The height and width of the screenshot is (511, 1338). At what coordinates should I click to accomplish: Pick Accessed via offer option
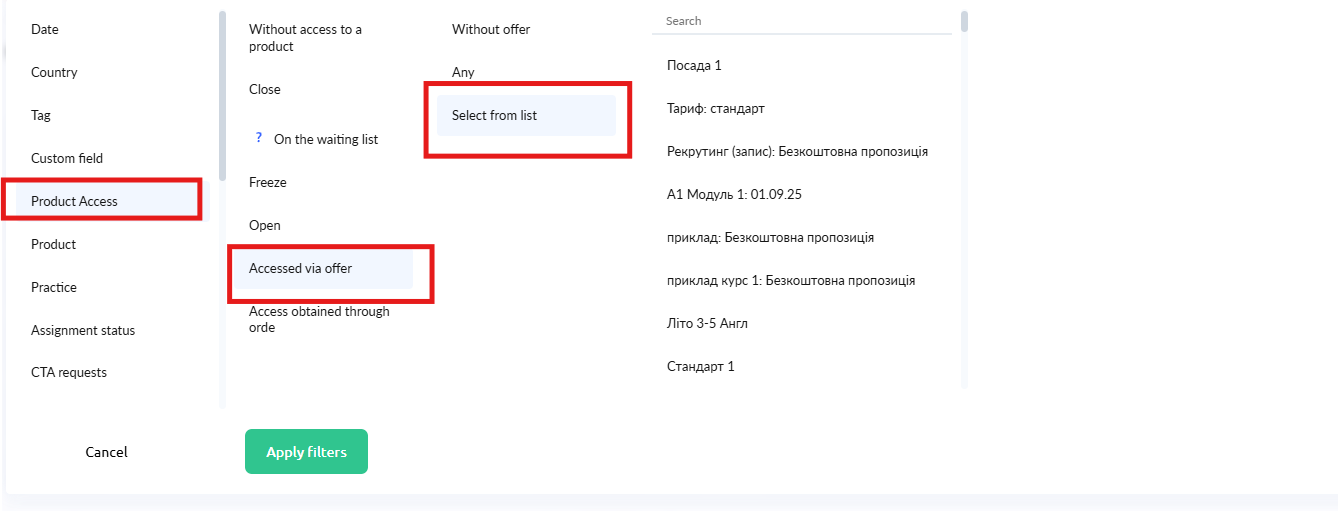click(300, 269)
